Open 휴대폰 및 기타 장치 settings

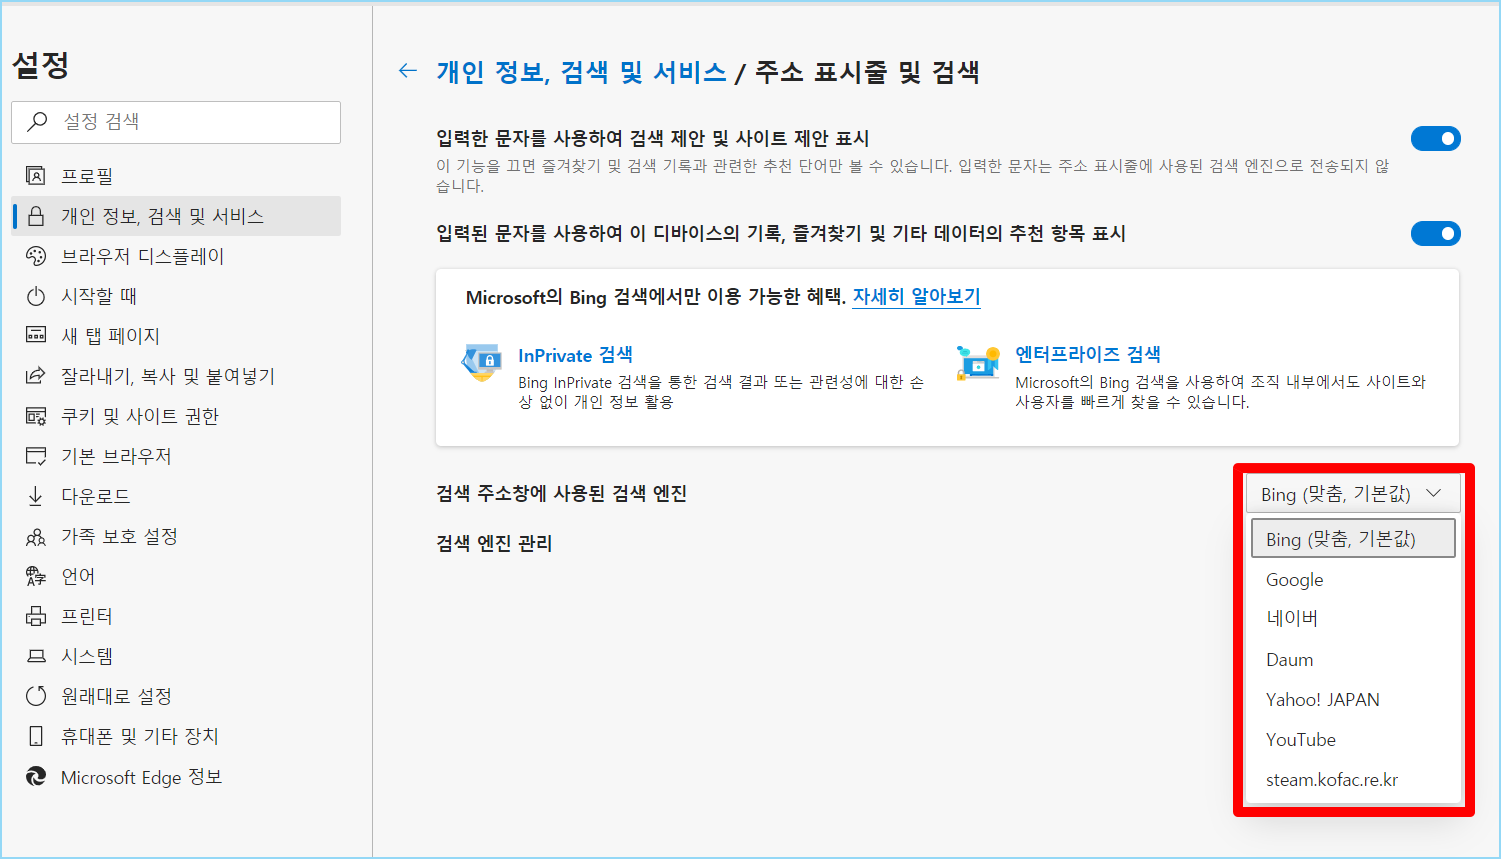click(x=176, y=736)
